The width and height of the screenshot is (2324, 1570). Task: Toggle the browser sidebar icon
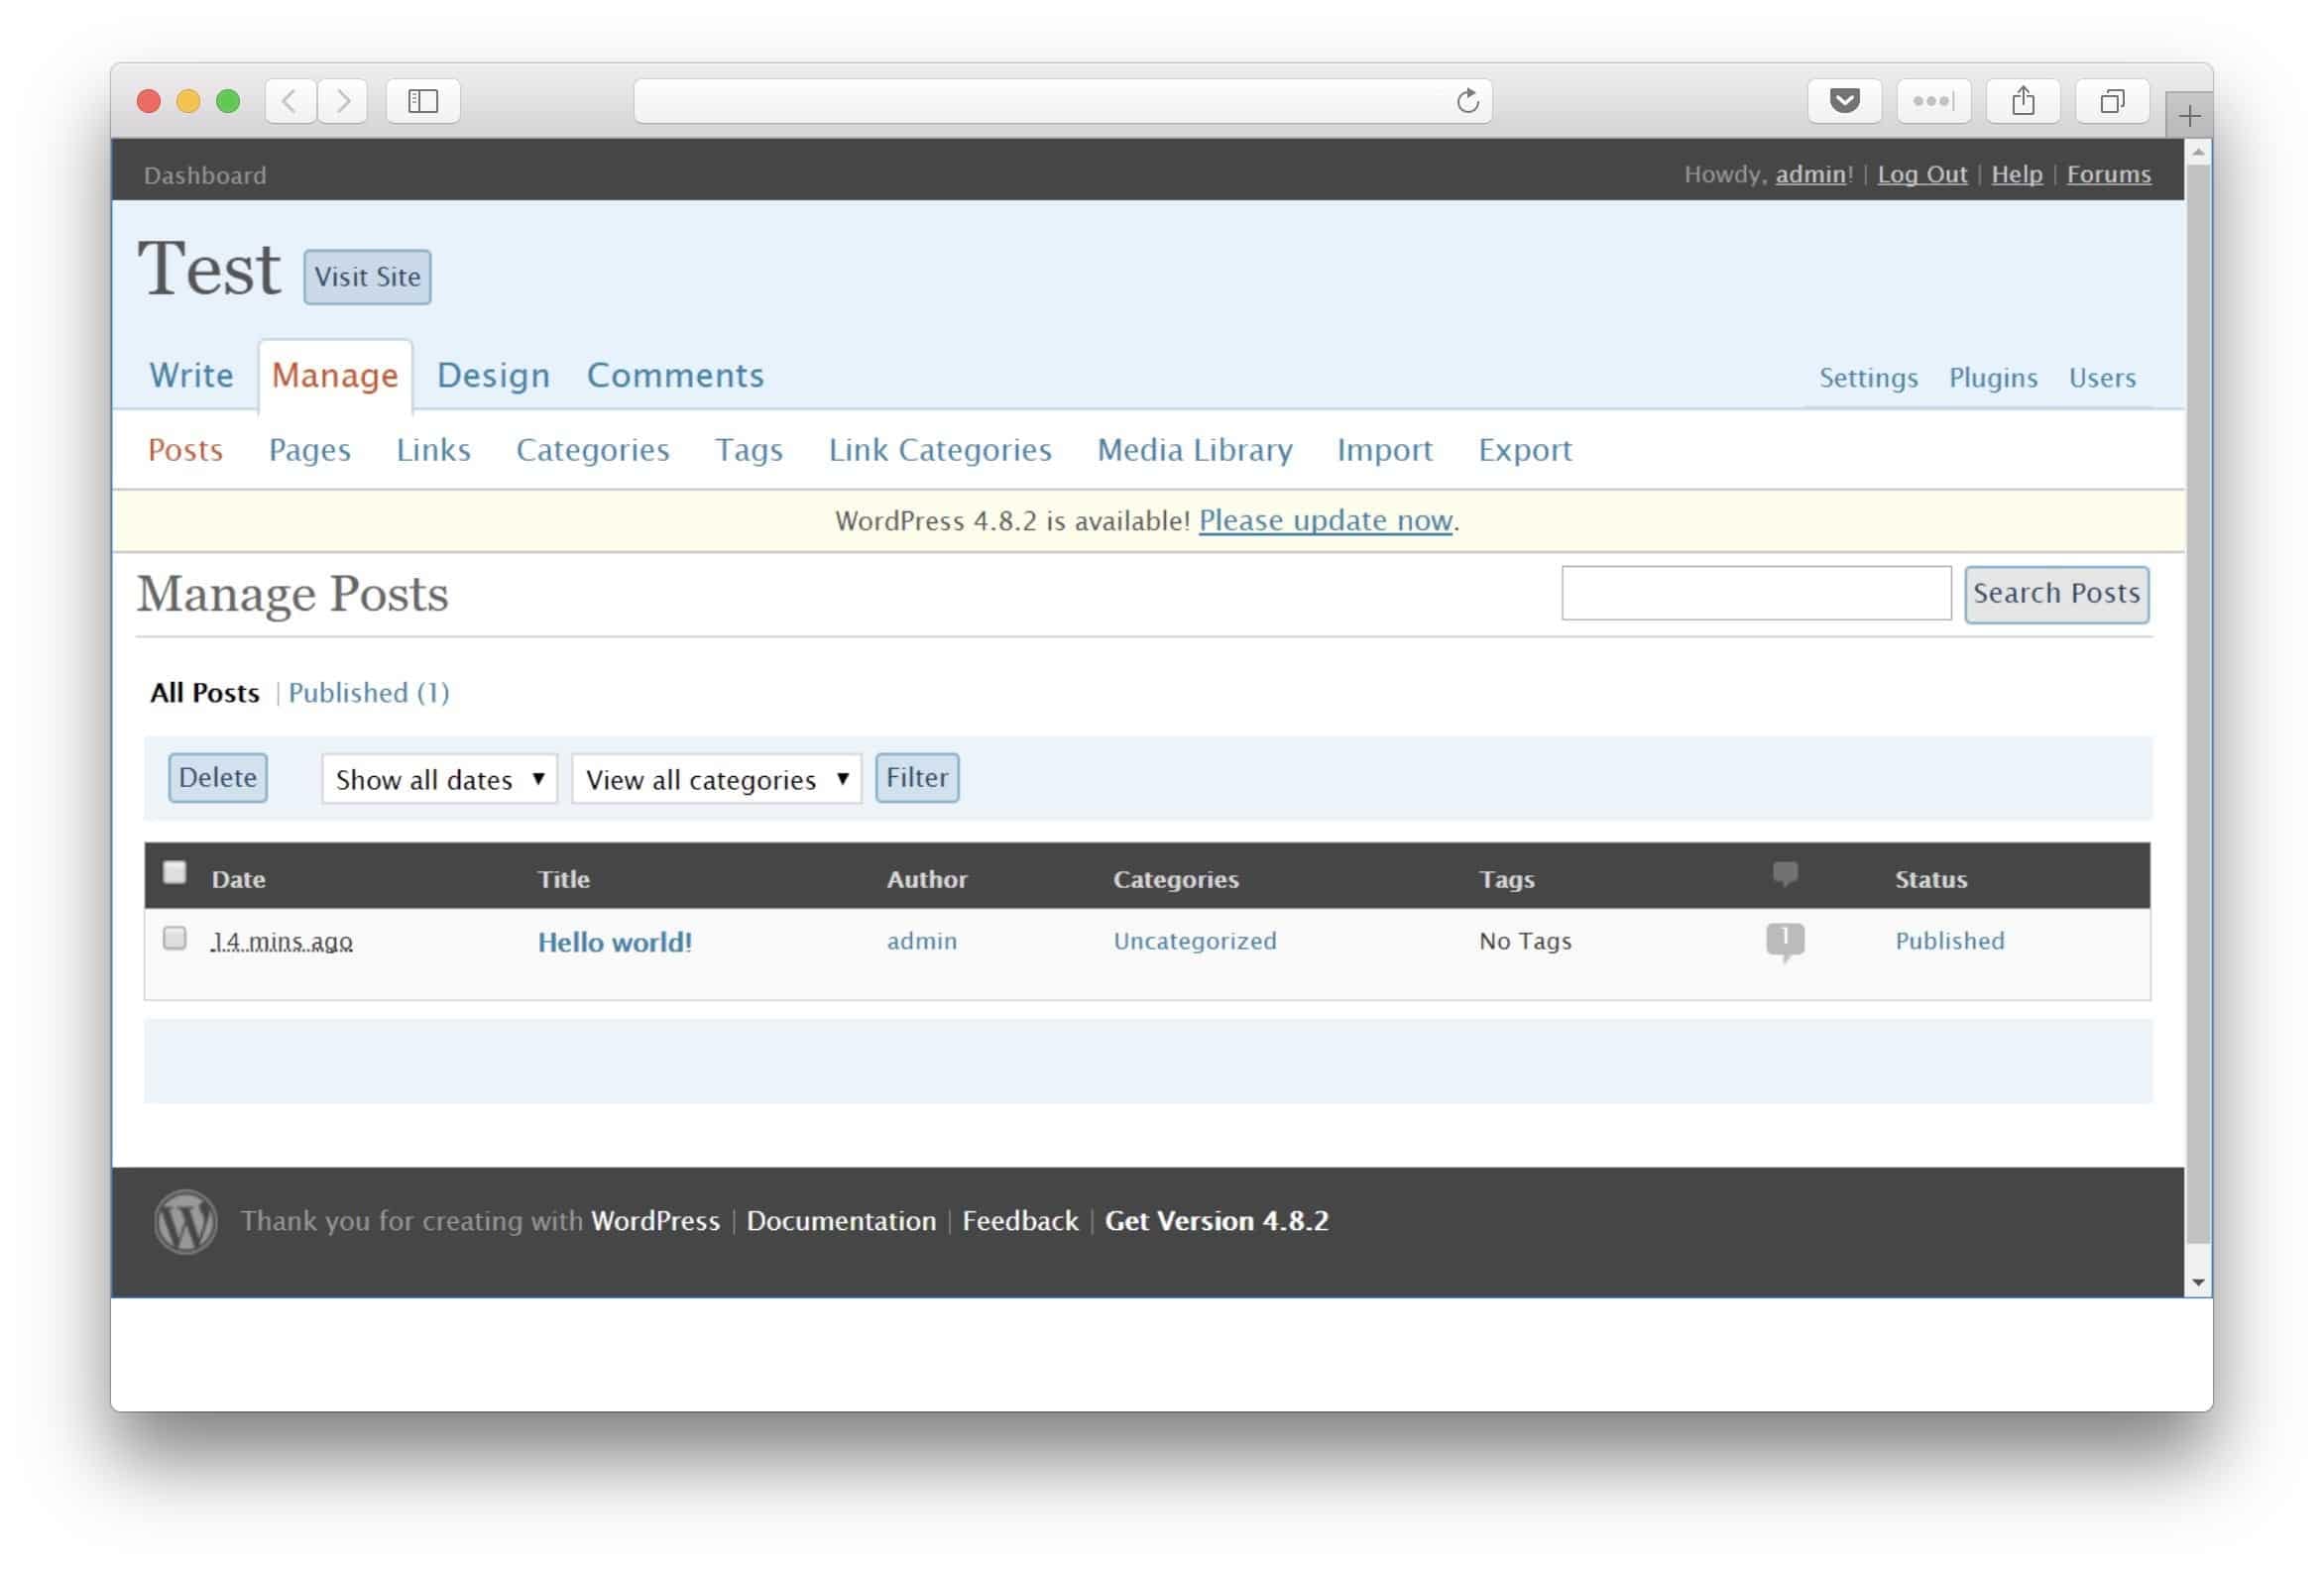pyautogui.click(x=423, y=101)
